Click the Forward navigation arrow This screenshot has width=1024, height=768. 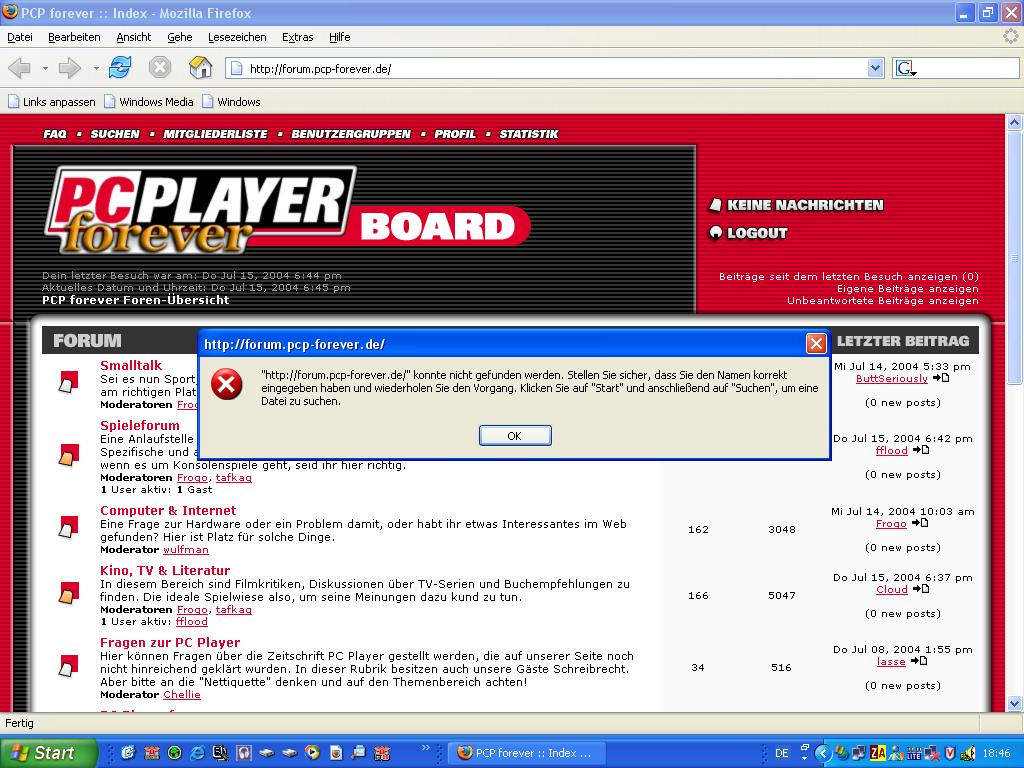pyautogui.click(x=70, y=67)
